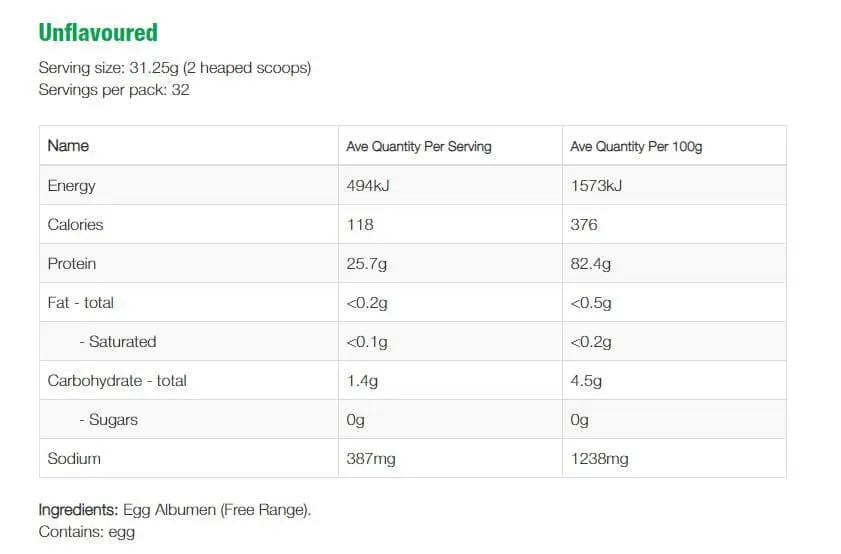Select the Carbohydrate - total label
This screenshot has width=841, height=554.
coord(117,381)
